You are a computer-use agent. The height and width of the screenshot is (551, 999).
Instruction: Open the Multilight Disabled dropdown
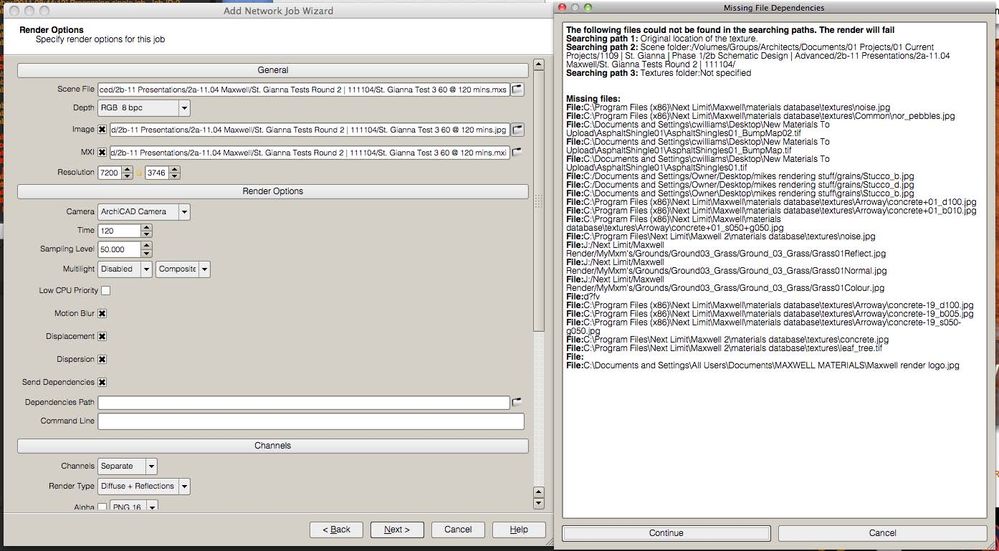tap(125, 269)
